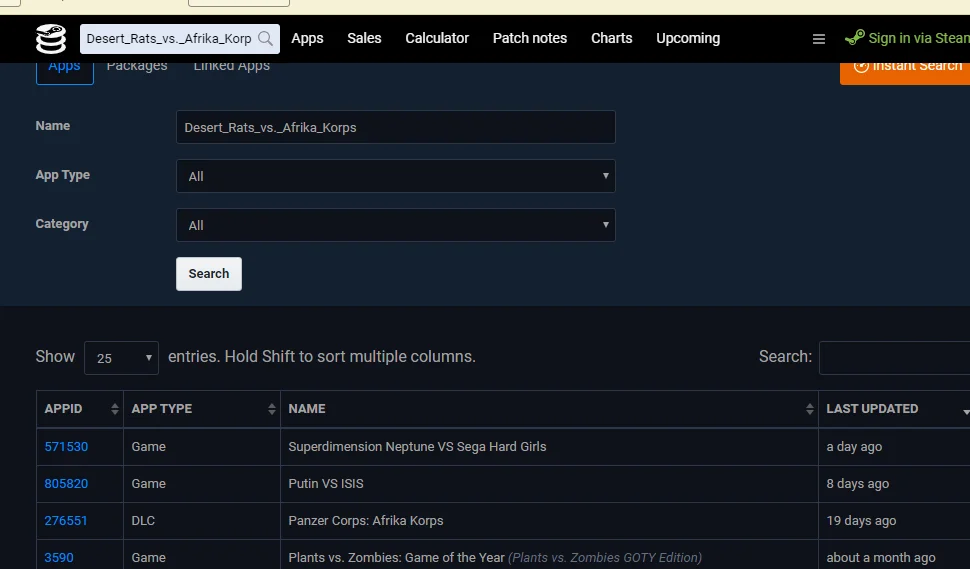970x569 pixels.
Task: Open the Apps nav menu
Action: pos(307,38)
